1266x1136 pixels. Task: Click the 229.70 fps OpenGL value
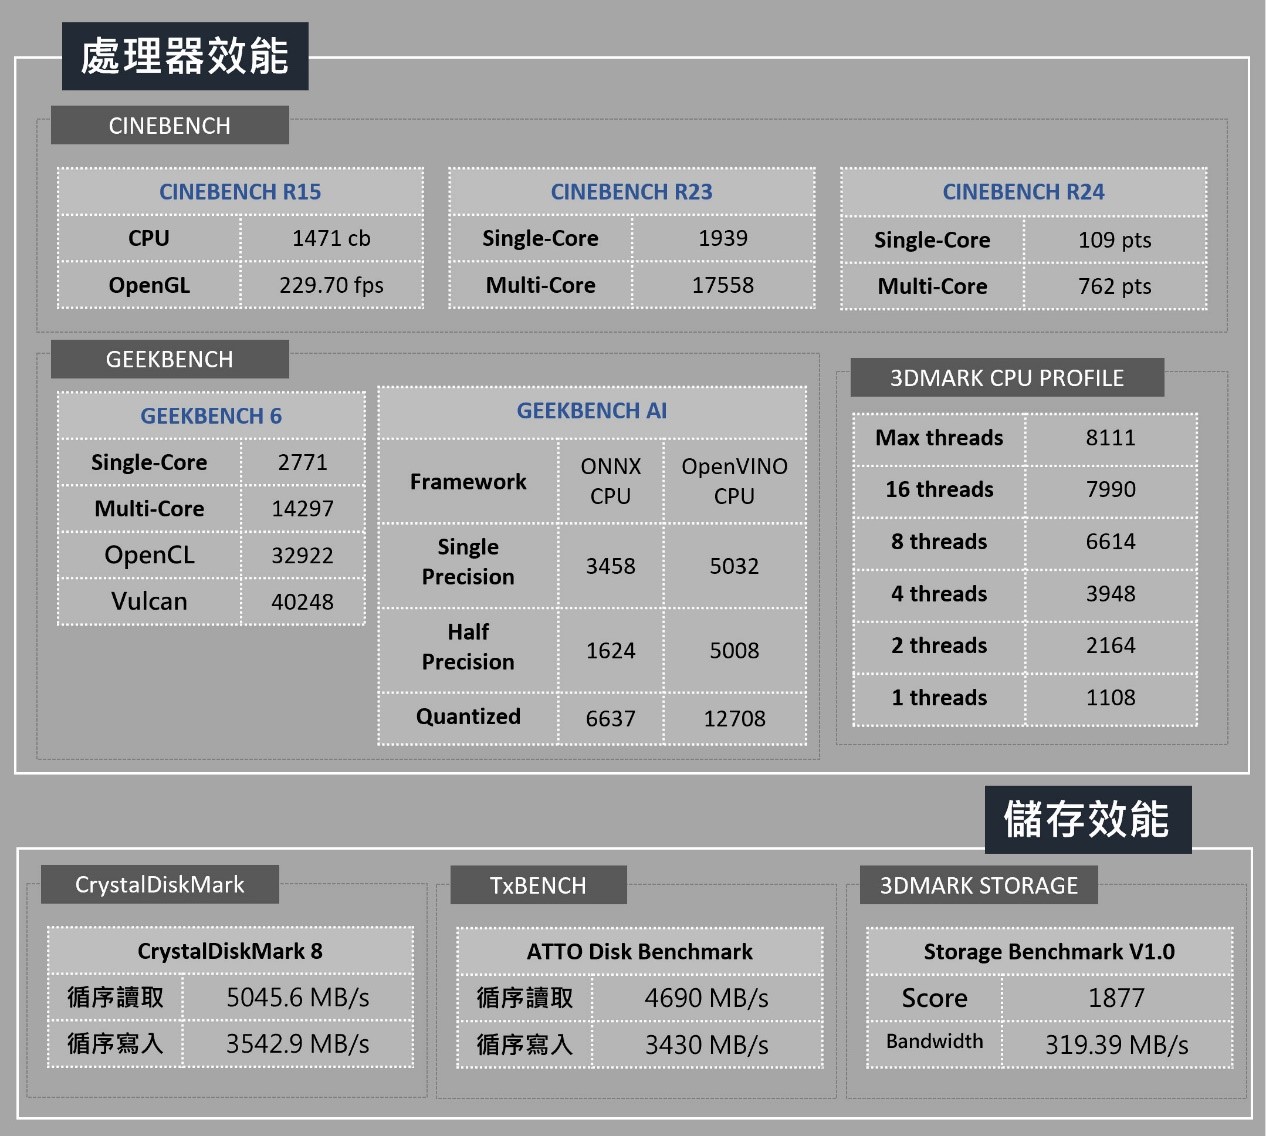(x=332, y=285)
